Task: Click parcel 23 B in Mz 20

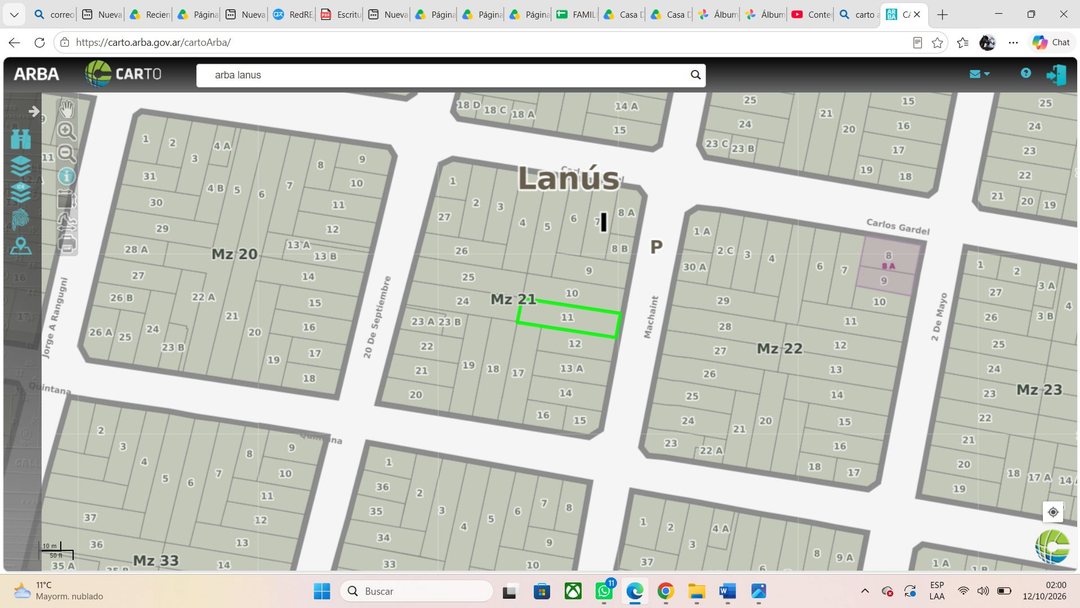Action: click(173, 347)
